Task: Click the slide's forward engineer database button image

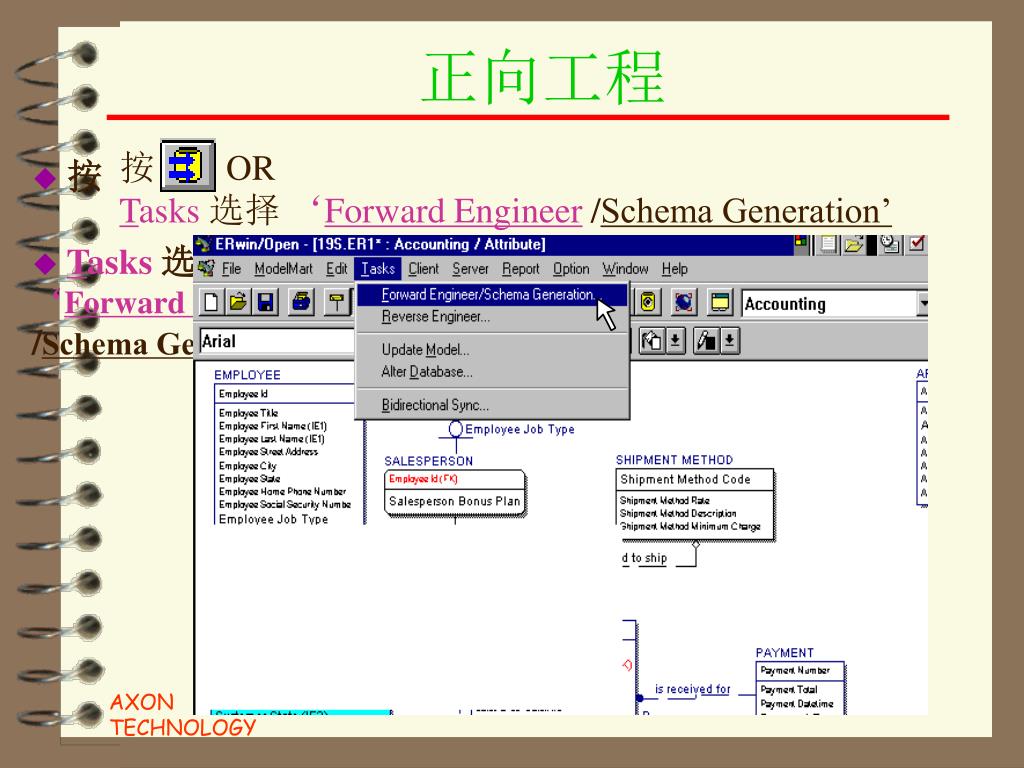Action: pyautogui.click(x=188, y=165)
